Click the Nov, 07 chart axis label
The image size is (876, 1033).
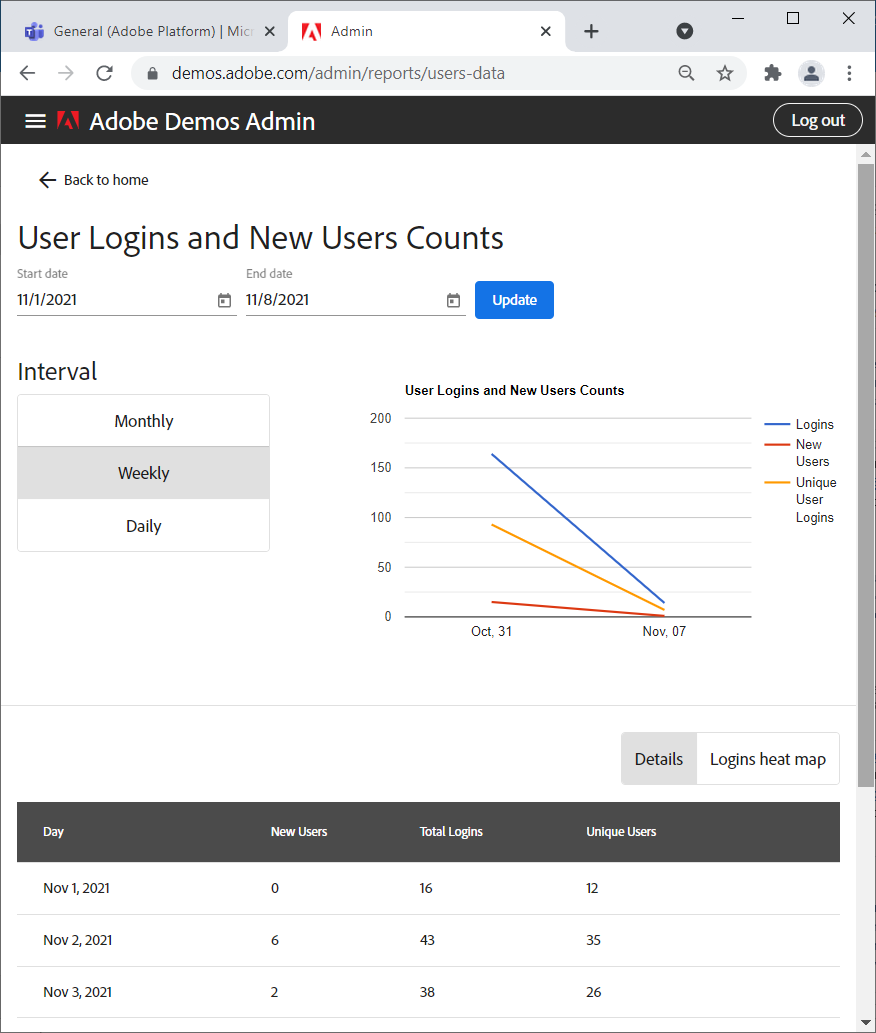tap(664, 631)
